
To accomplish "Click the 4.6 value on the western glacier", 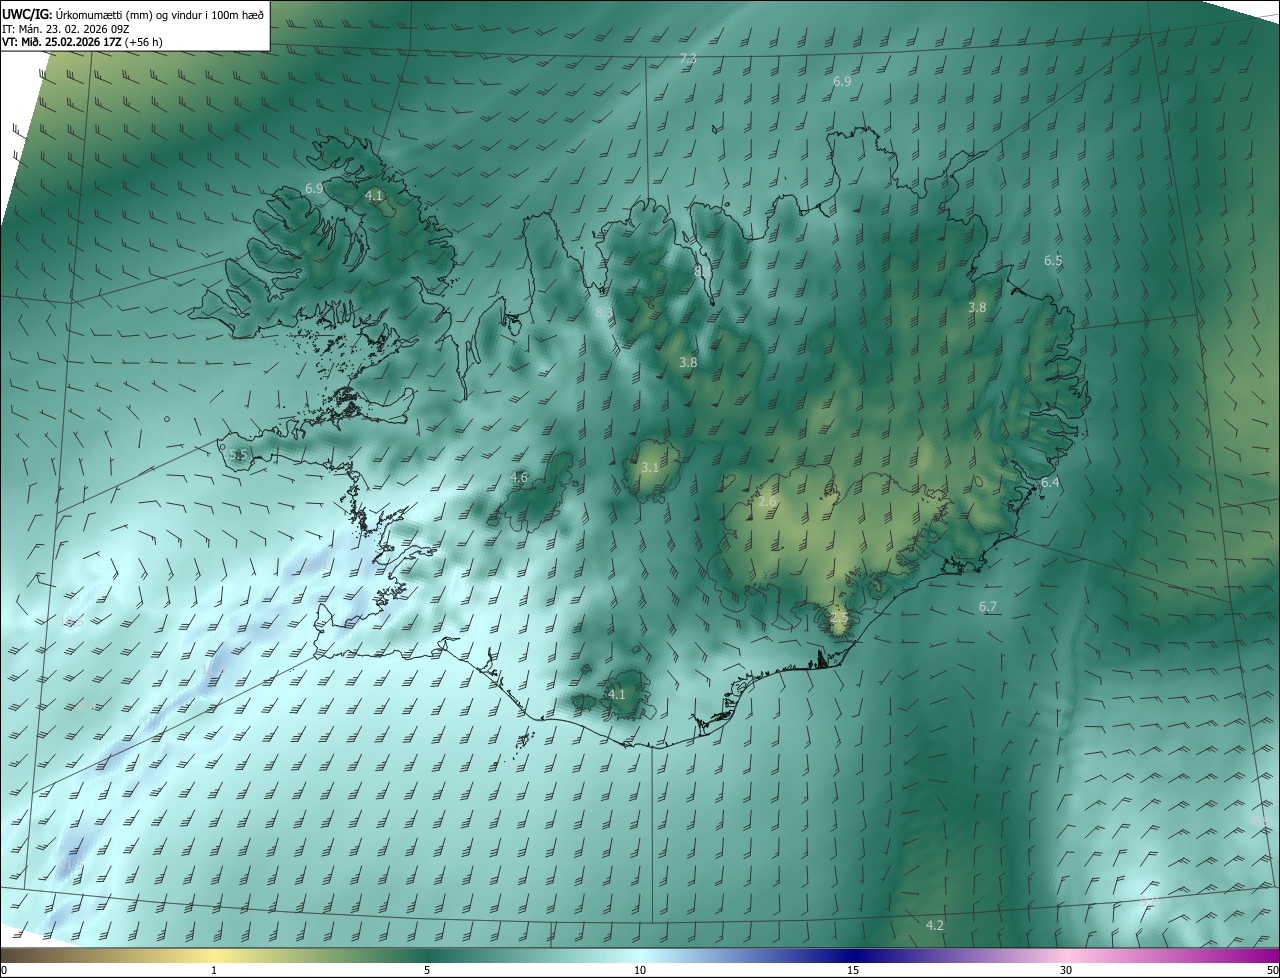I will (519, 478).
